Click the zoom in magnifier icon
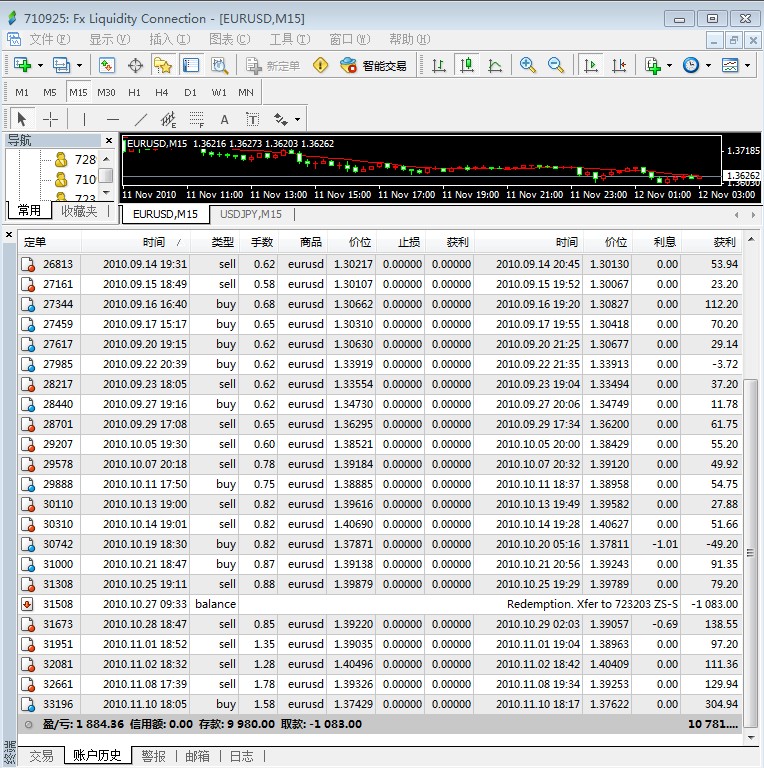The height and width of the screenshot is (768, 764). [528, 65]
